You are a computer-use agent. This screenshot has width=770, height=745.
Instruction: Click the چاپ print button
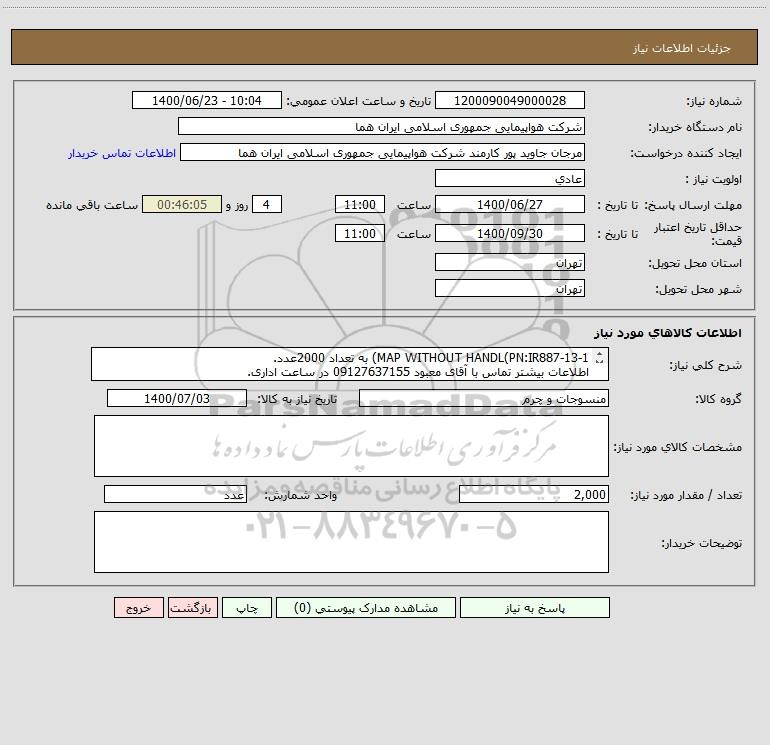(247, 607)
